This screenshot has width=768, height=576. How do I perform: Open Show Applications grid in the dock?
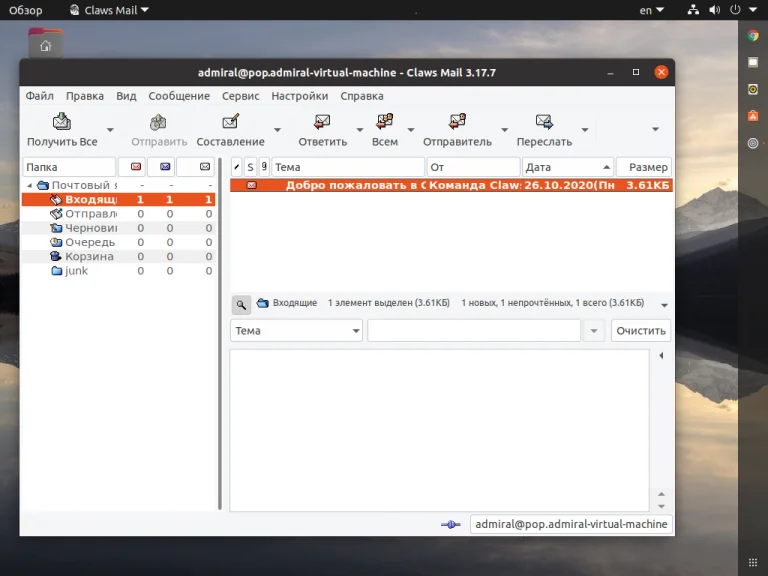pyautogui.click(x=753, y=563)
